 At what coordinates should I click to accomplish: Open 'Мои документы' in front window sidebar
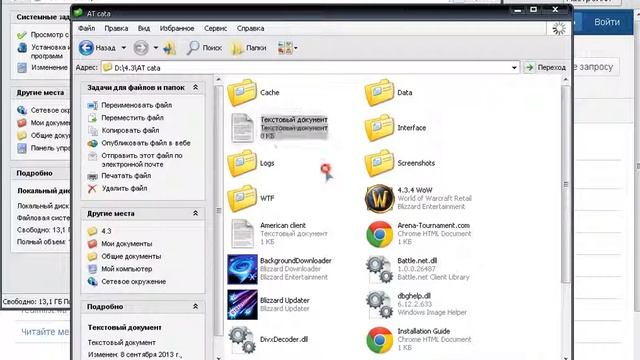(x=127, y=244)
